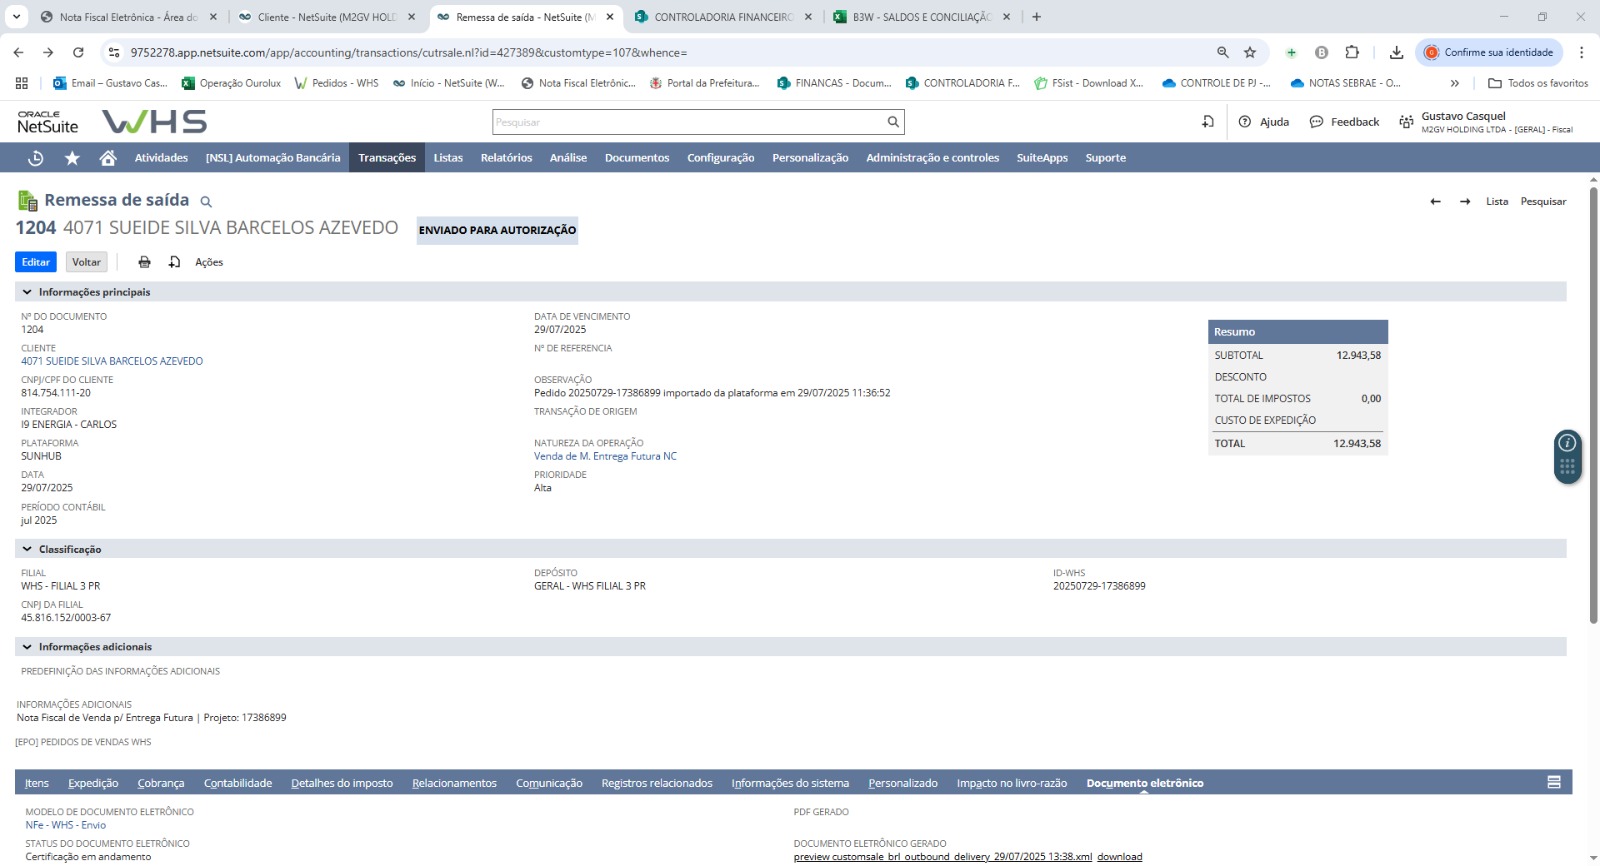Click the search magnifier beside Remessa de saída
The width and height of the screenshot is (1600, 866).
click(206, 202)
